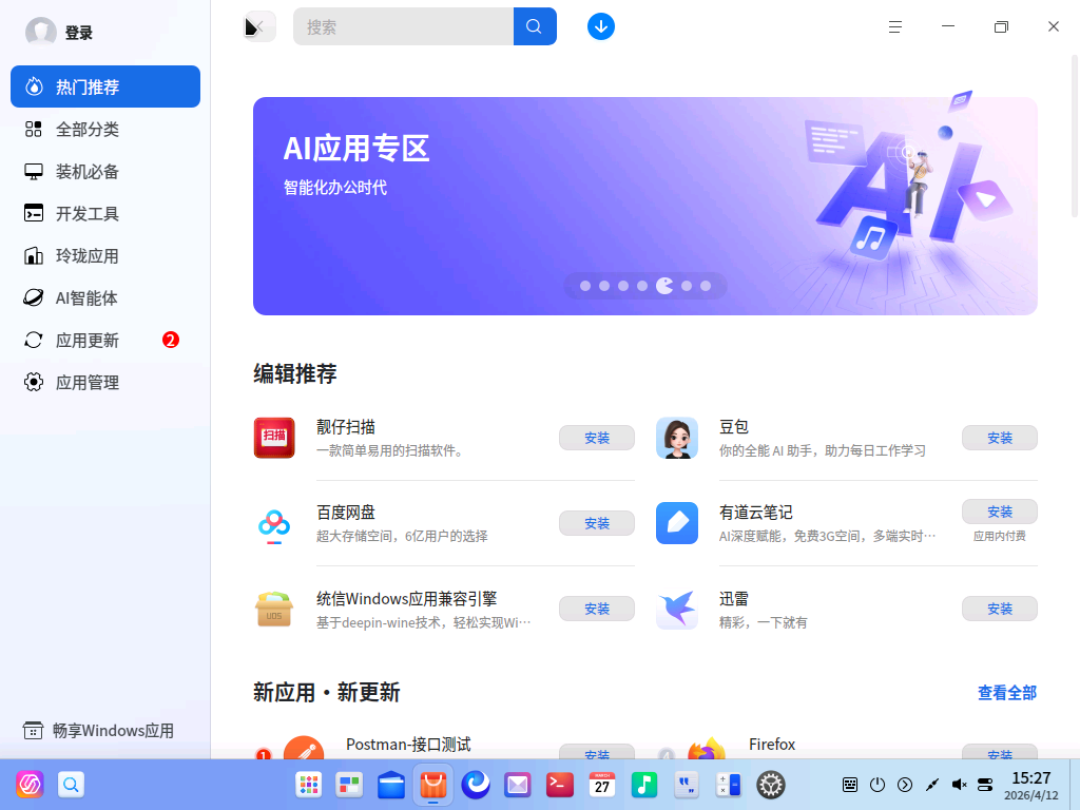The image size is (1080, 810).
Task: Click the blue search magnifier button
Action: coord(534,27)
